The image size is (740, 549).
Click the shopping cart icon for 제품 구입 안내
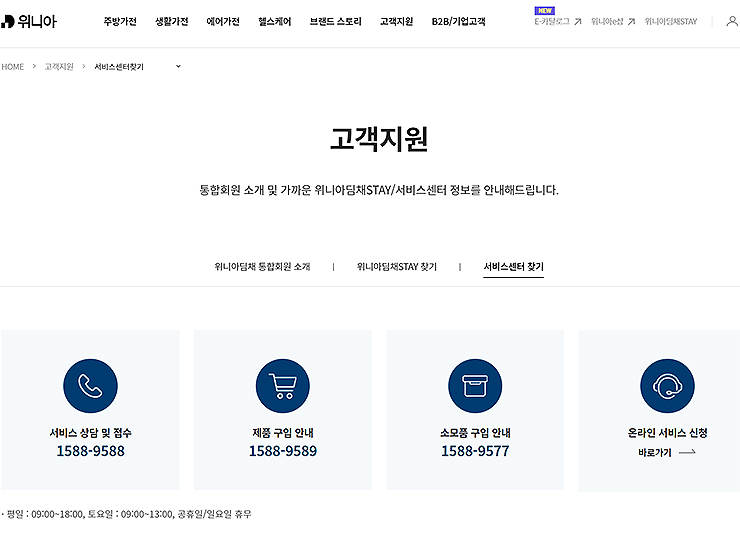point(283,386)
